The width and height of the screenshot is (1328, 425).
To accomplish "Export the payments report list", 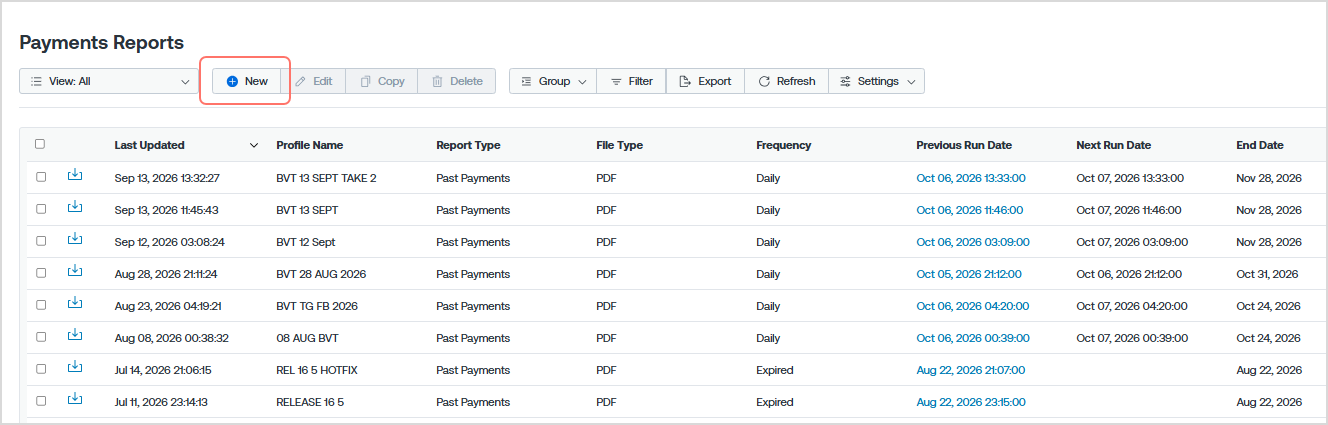I will pyautogui.click(x=705, y=81).
